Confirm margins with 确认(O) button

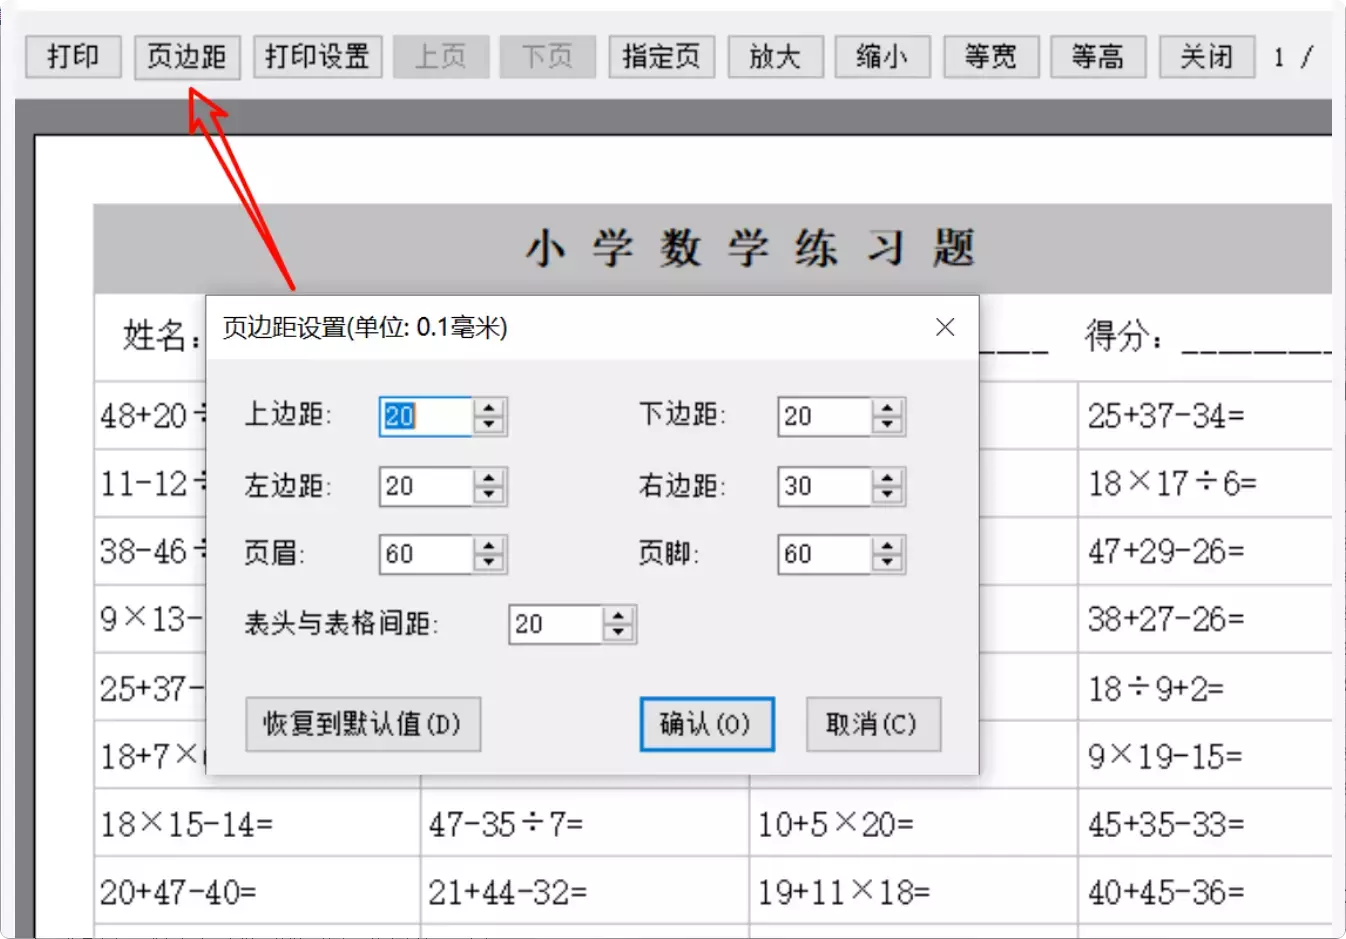[x=706, y=724]
